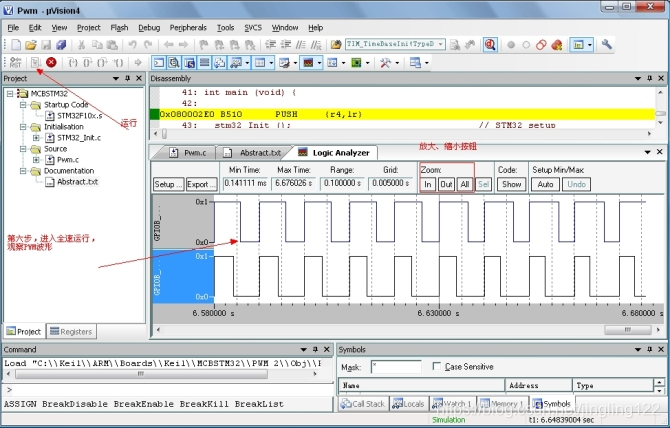Screen dimensions: 670x428
Task: Click the Code Show button
Action: pyautogui.click(x=511, y=184)
